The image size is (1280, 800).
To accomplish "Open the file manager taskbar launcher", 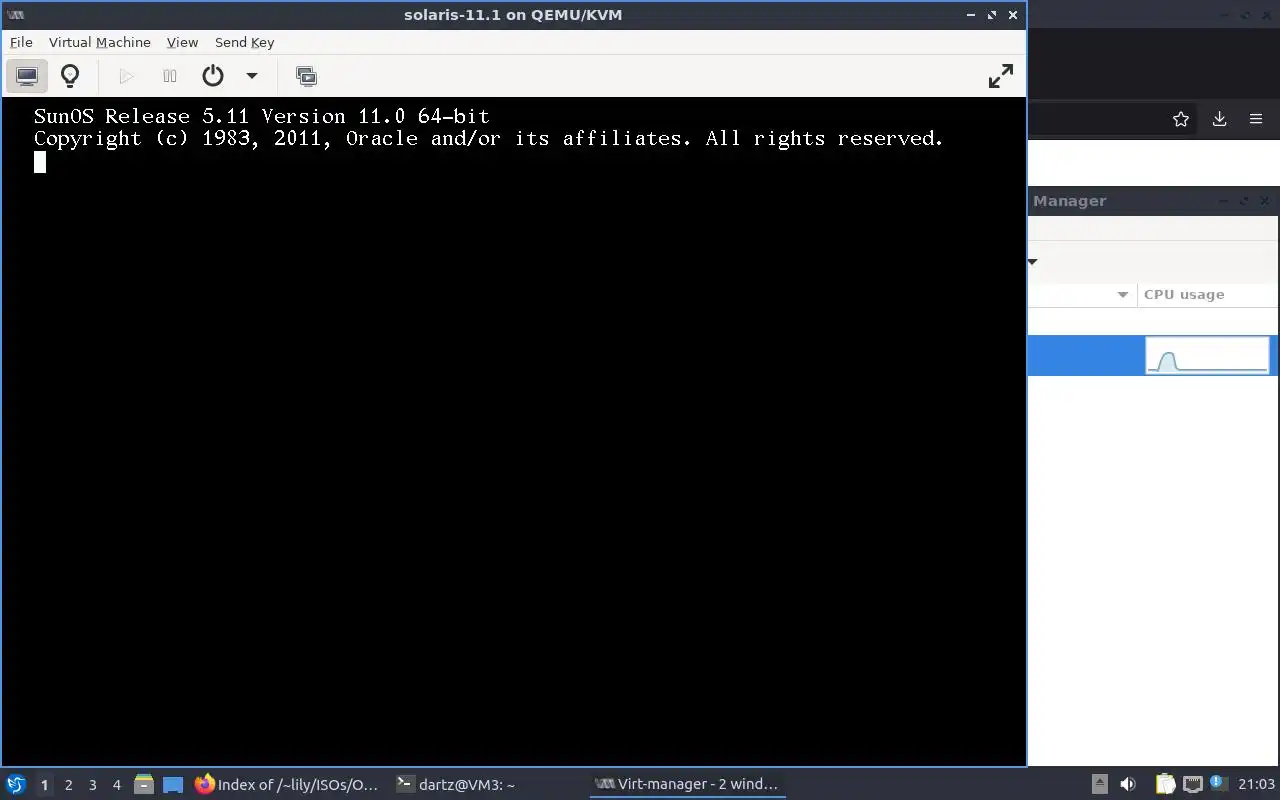I will pos(144,785).
